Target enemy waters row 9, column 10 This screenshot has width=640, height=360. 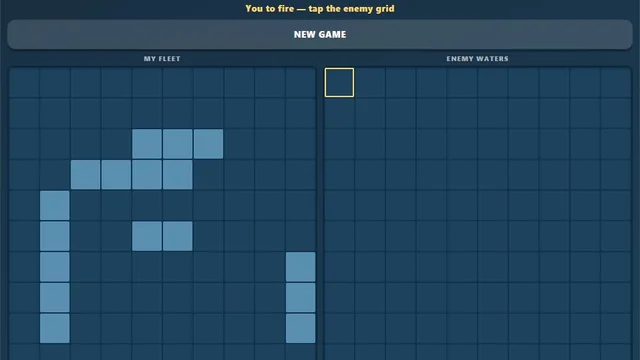click(616, 328)
